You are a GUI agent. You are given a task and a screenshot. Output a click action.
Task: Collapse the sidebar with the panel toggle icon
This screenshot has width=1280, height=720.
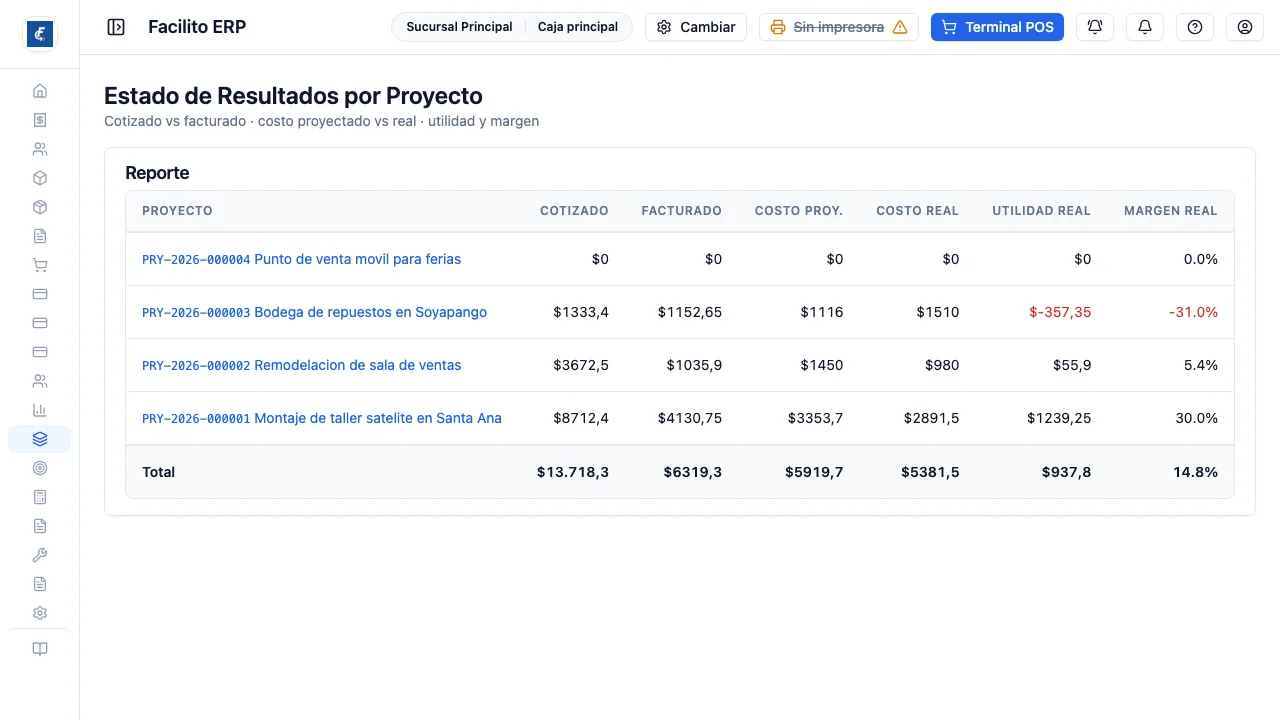pyautogui.click(x=116, y=27)
